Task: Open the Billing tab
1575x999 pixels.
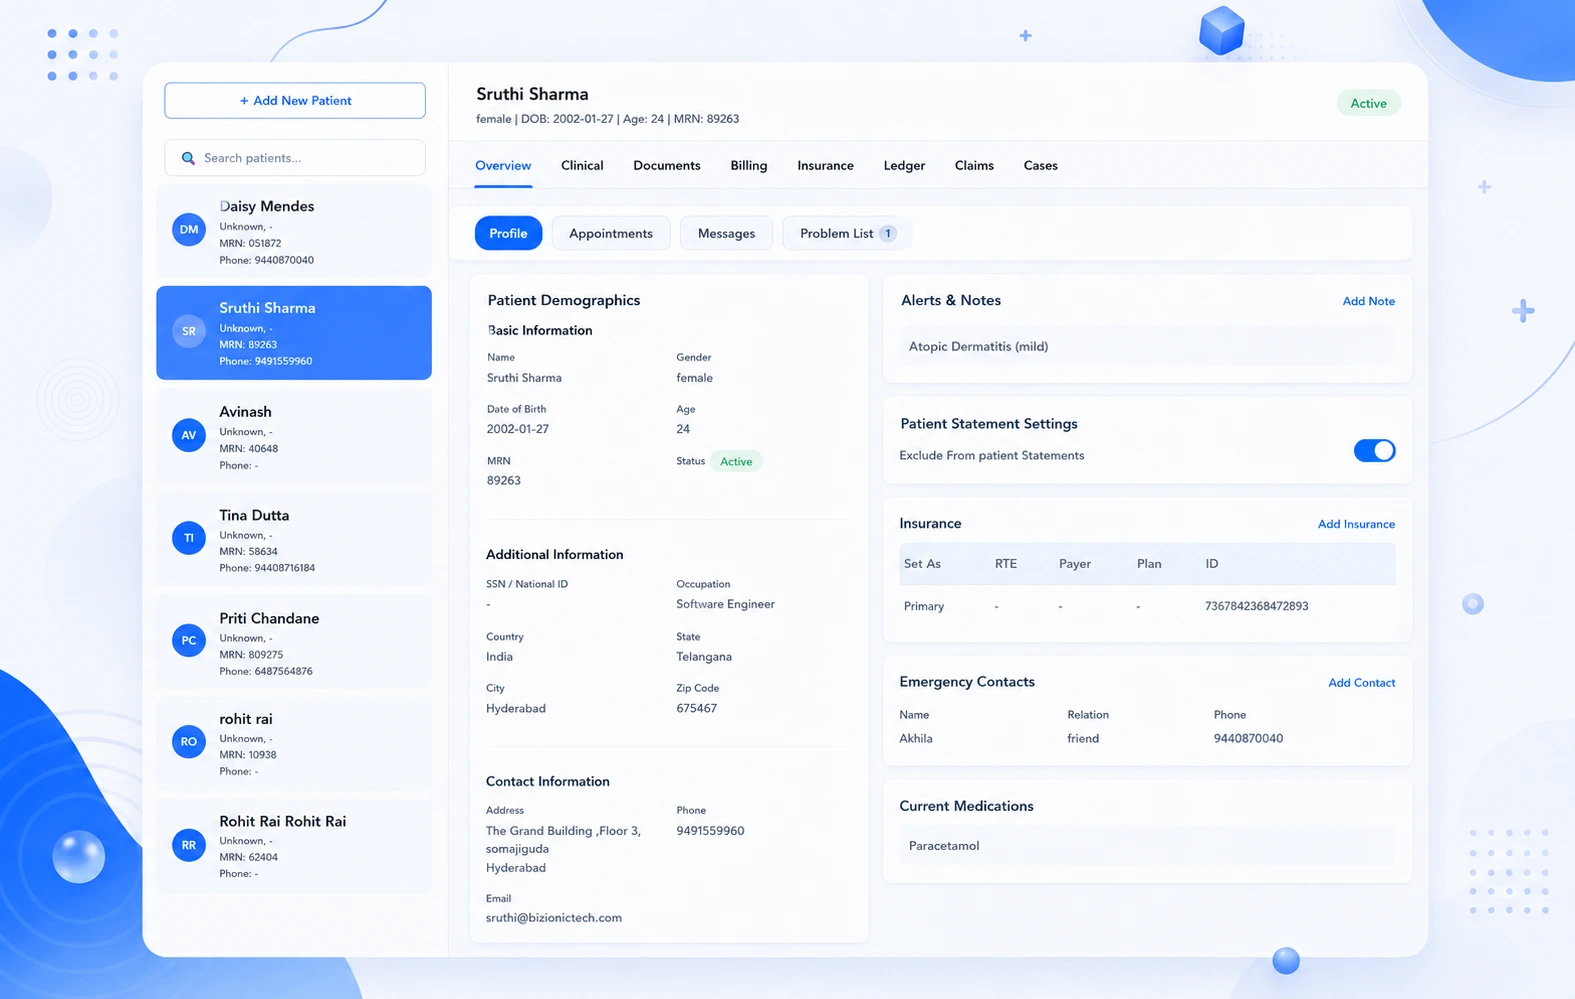Action: (749, 166)
